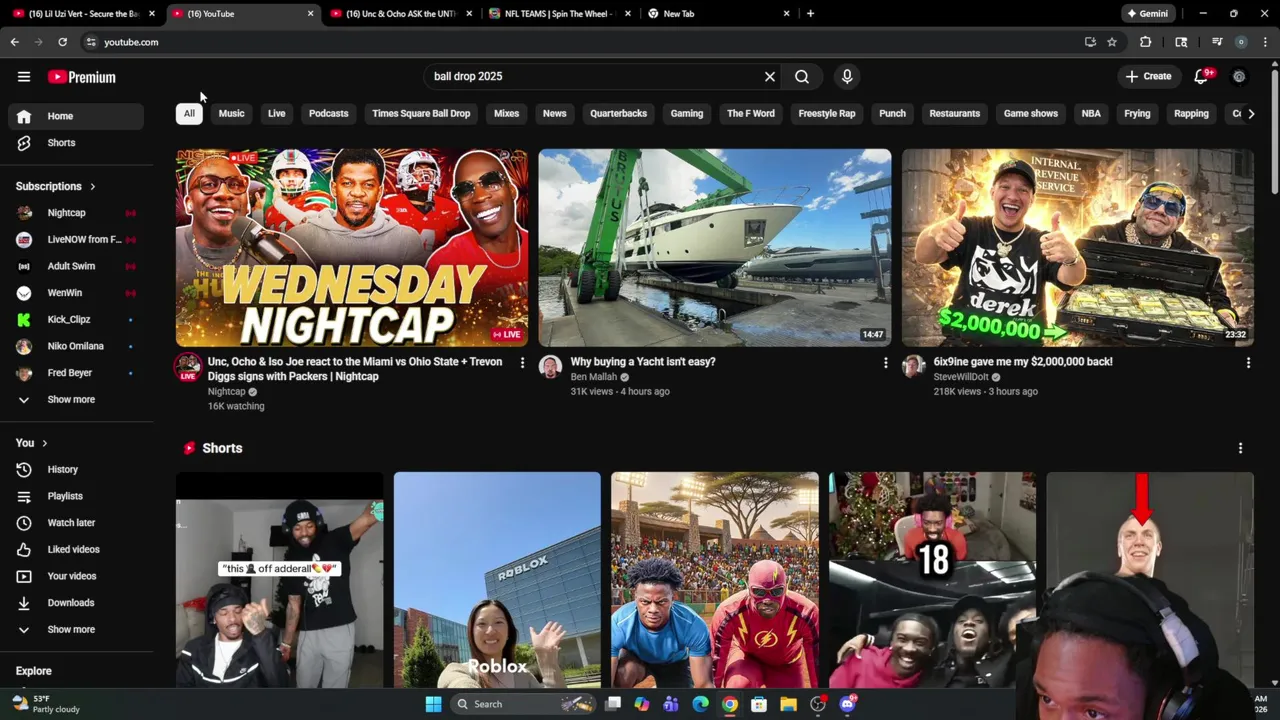This screenshot has height=720, width=1280.
Task: Start voice search with the microphone icon
Action: click(x=847, y=77)
